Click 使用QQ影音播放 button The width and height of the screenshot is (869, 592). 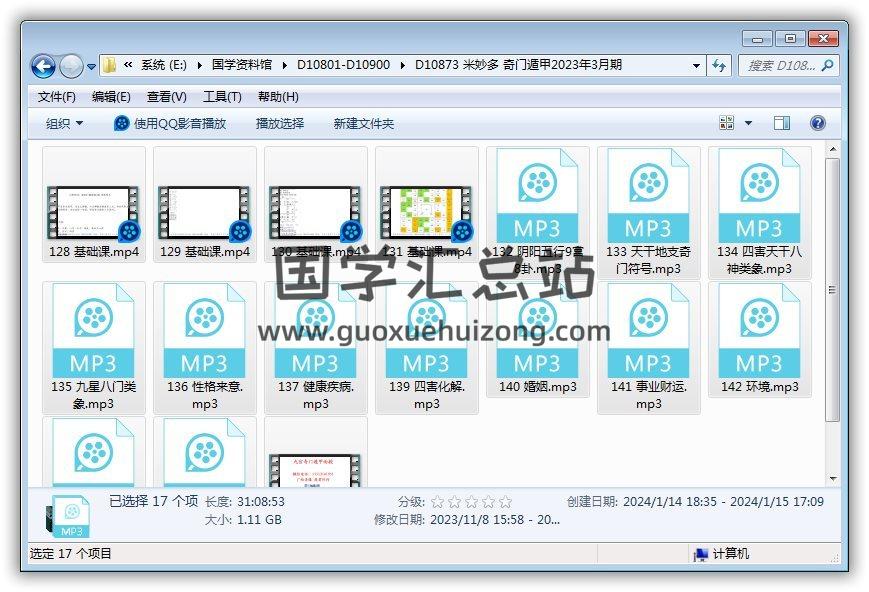170,124
